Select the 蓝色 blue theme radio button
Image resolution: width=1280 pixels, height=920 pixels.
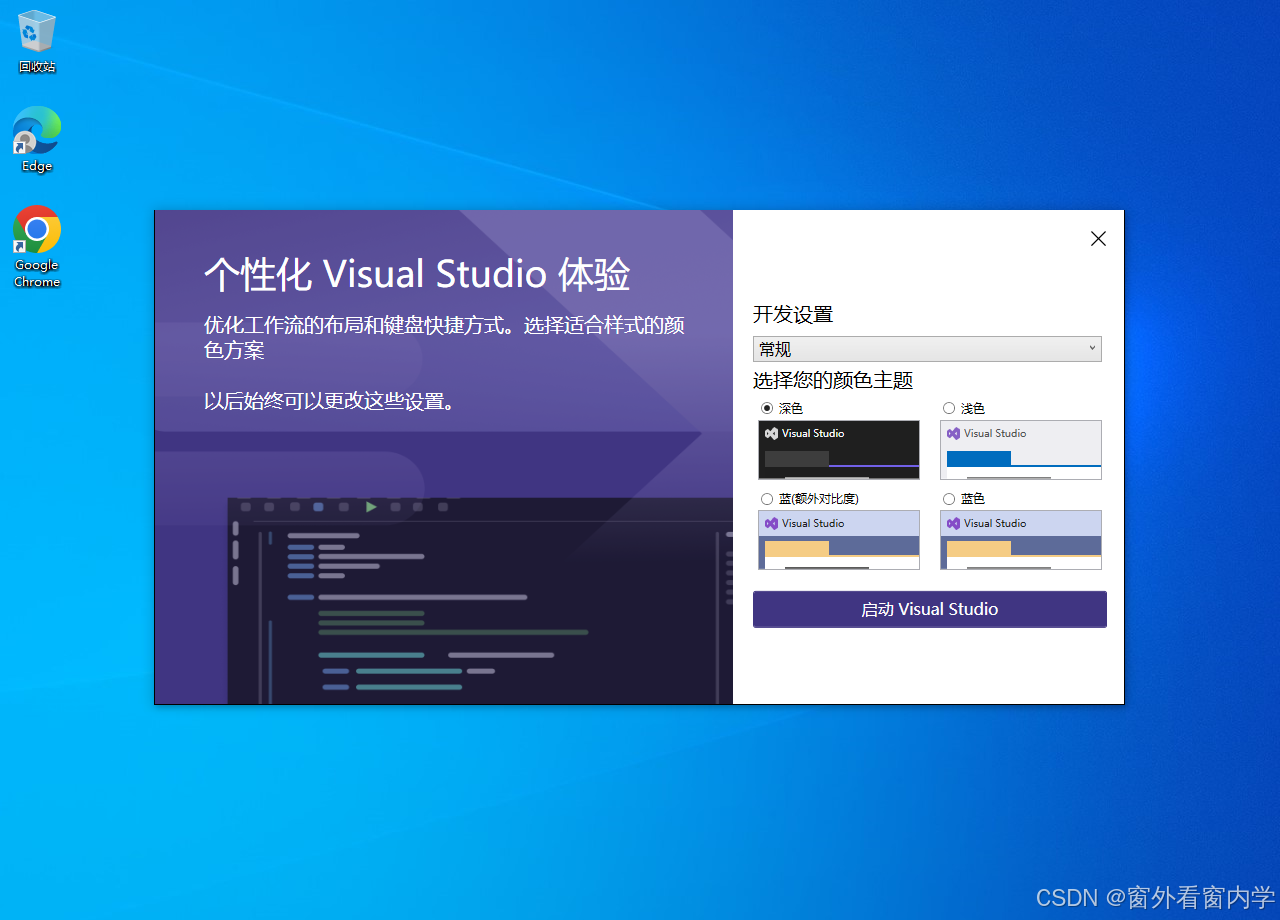(949, 498)
